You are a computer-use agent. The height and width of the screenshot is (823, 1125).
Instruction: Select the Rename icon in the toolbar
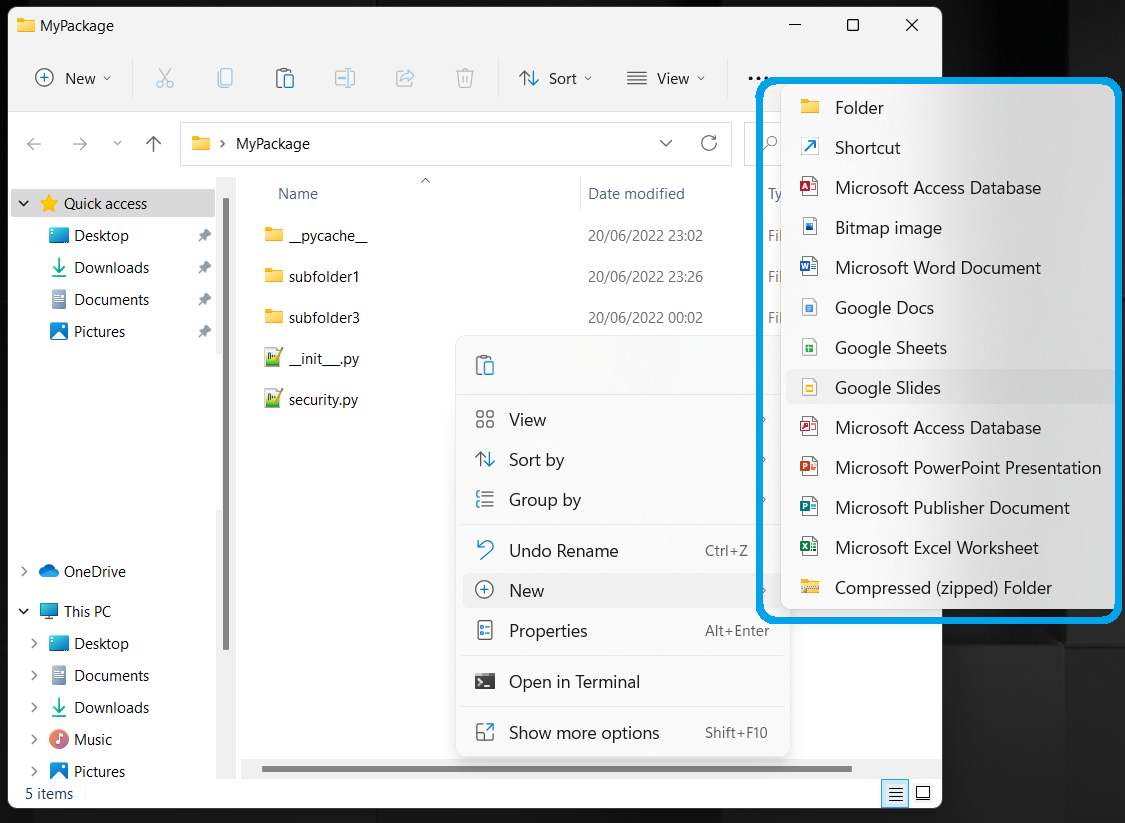pos(345,78)
